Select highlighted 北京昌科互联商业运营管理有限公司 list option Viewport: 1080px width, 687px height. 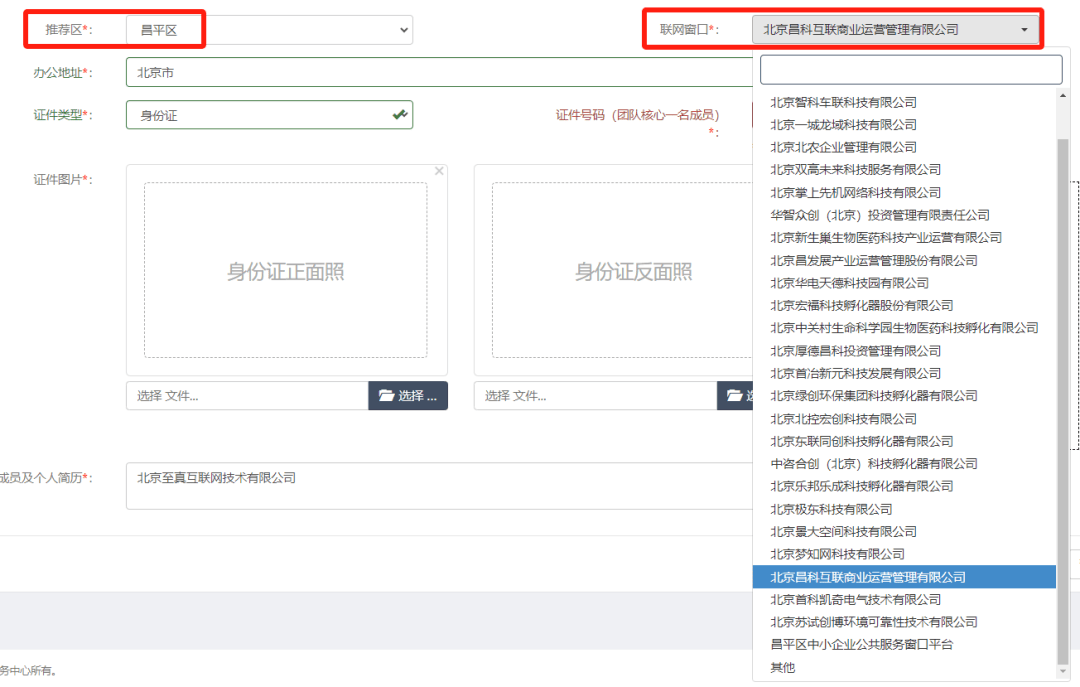(x=904, y=577)
